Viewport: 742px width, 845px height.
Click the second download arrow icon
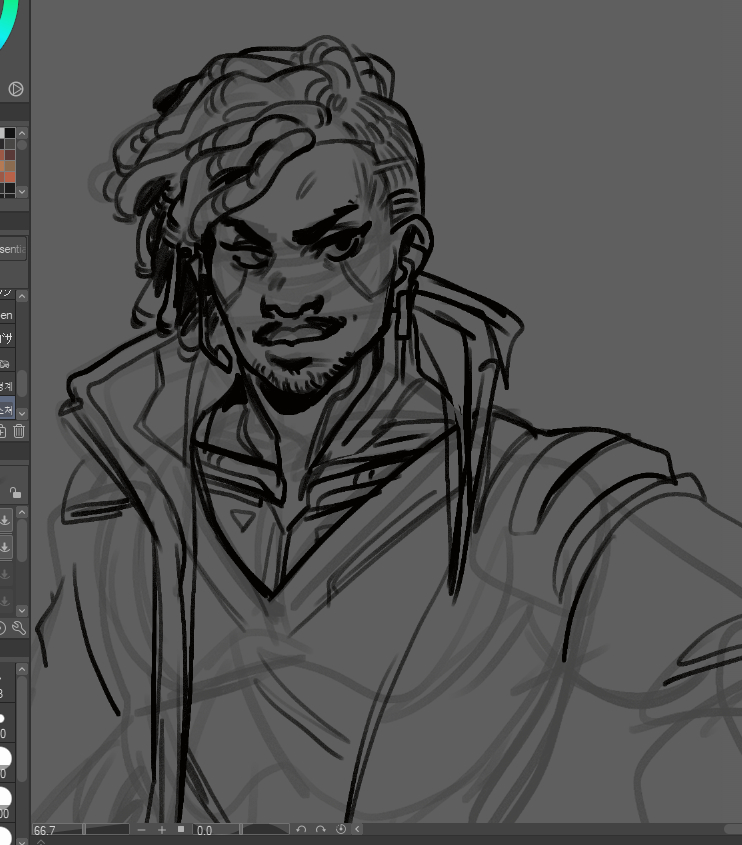(x=6, y=547)
